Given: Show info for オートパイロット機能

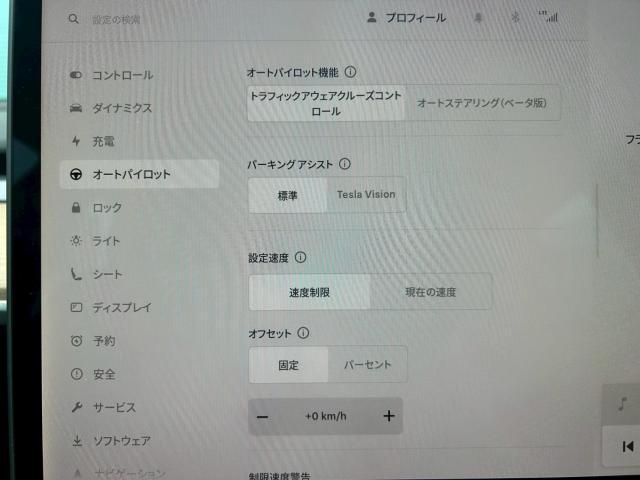Looking at the screenshot, I should point(351,73).
